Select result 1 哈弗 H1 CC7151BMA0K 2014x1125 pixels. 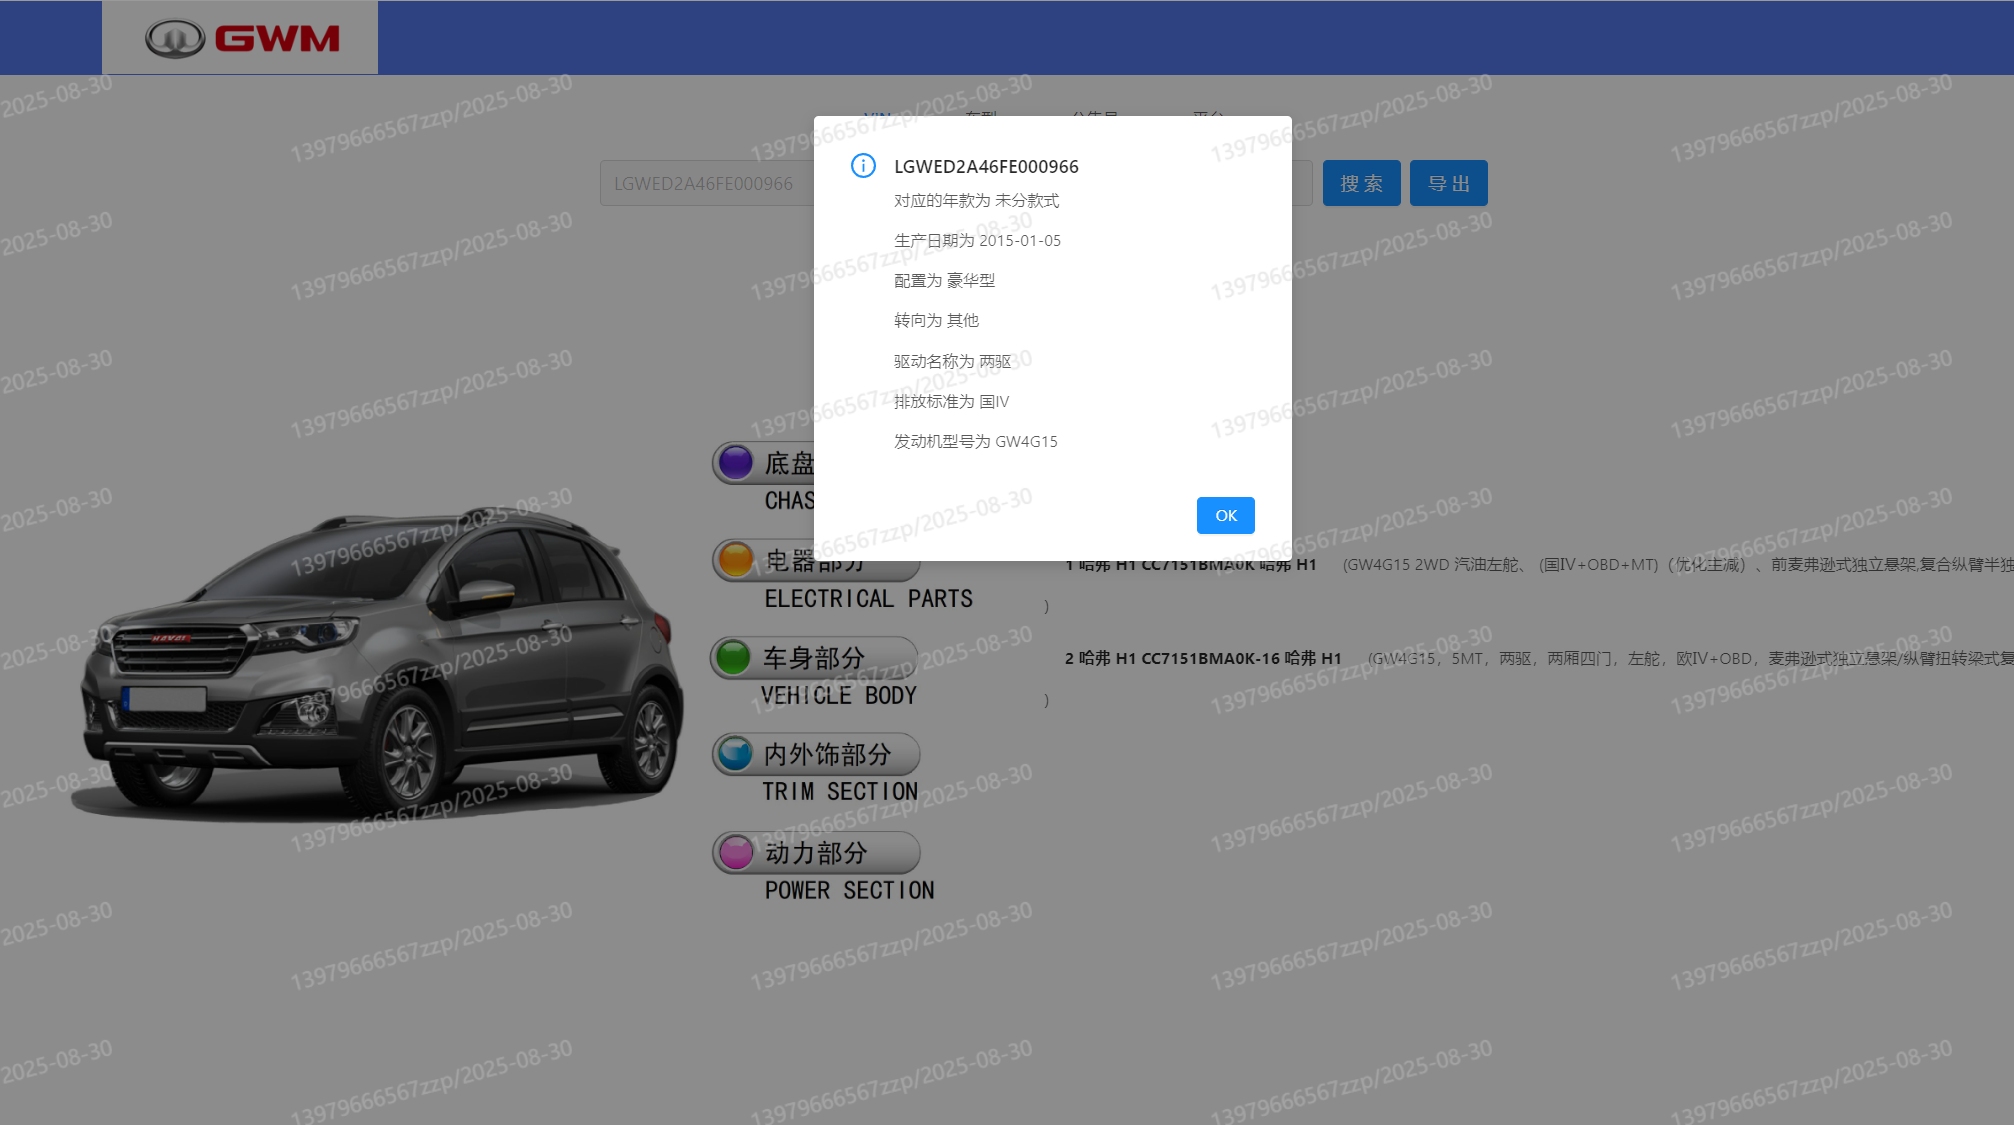click(x=1190, y=566)
